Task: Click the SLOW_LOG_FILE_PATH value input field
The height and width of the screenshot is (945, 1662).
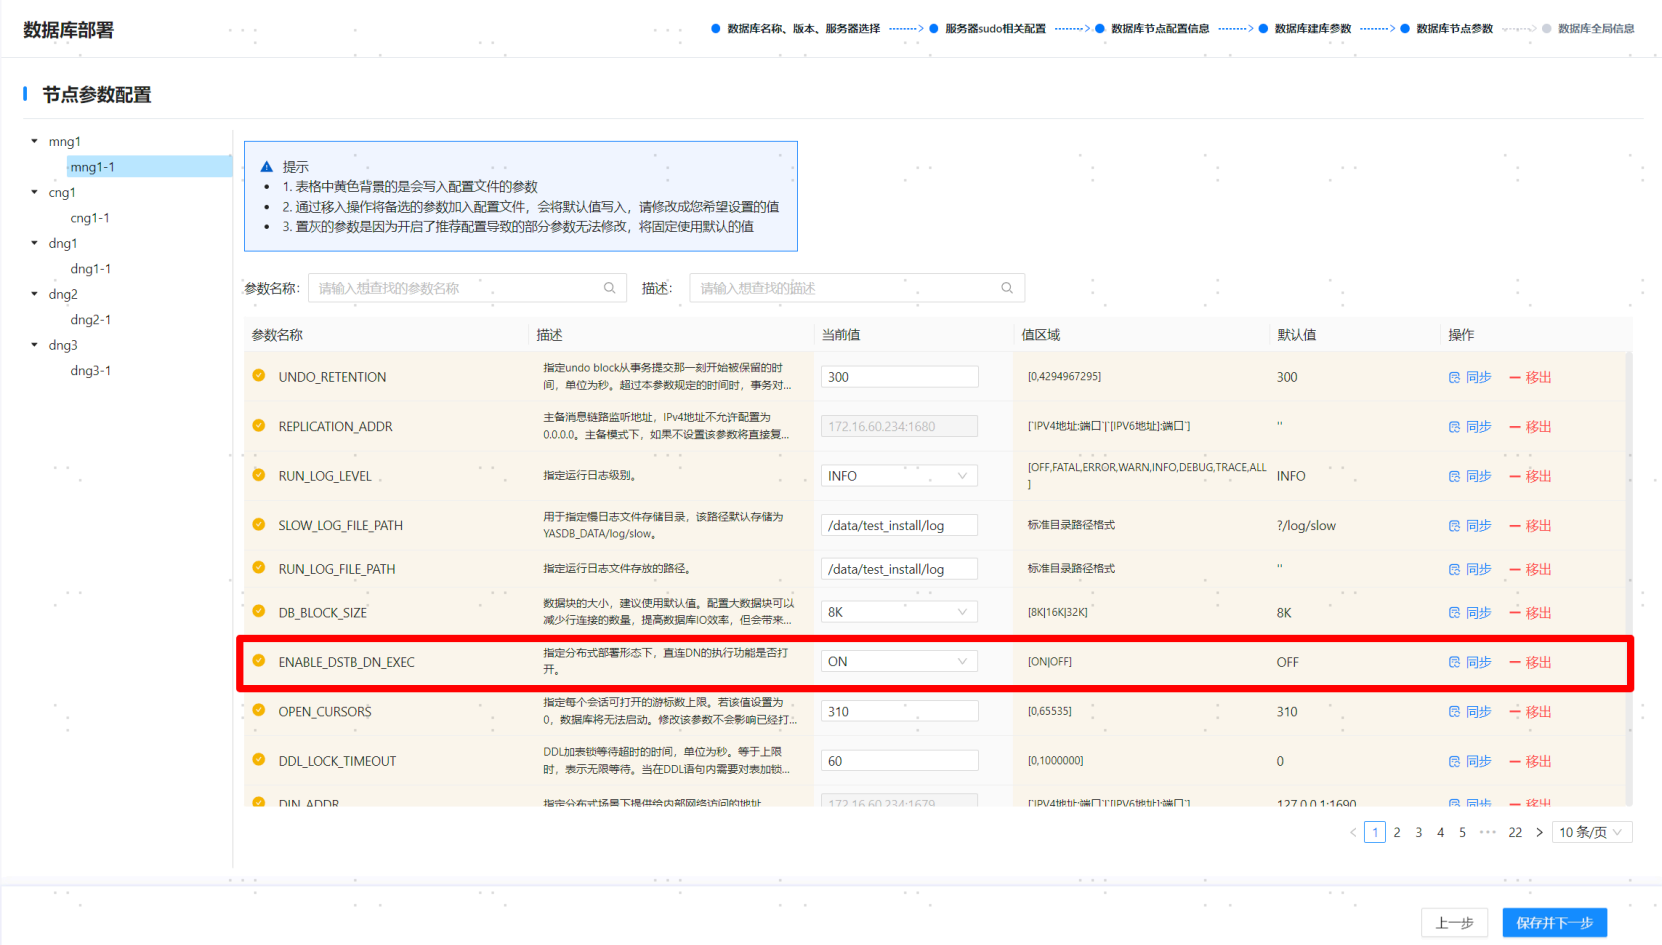Action: tap(899, 525)
